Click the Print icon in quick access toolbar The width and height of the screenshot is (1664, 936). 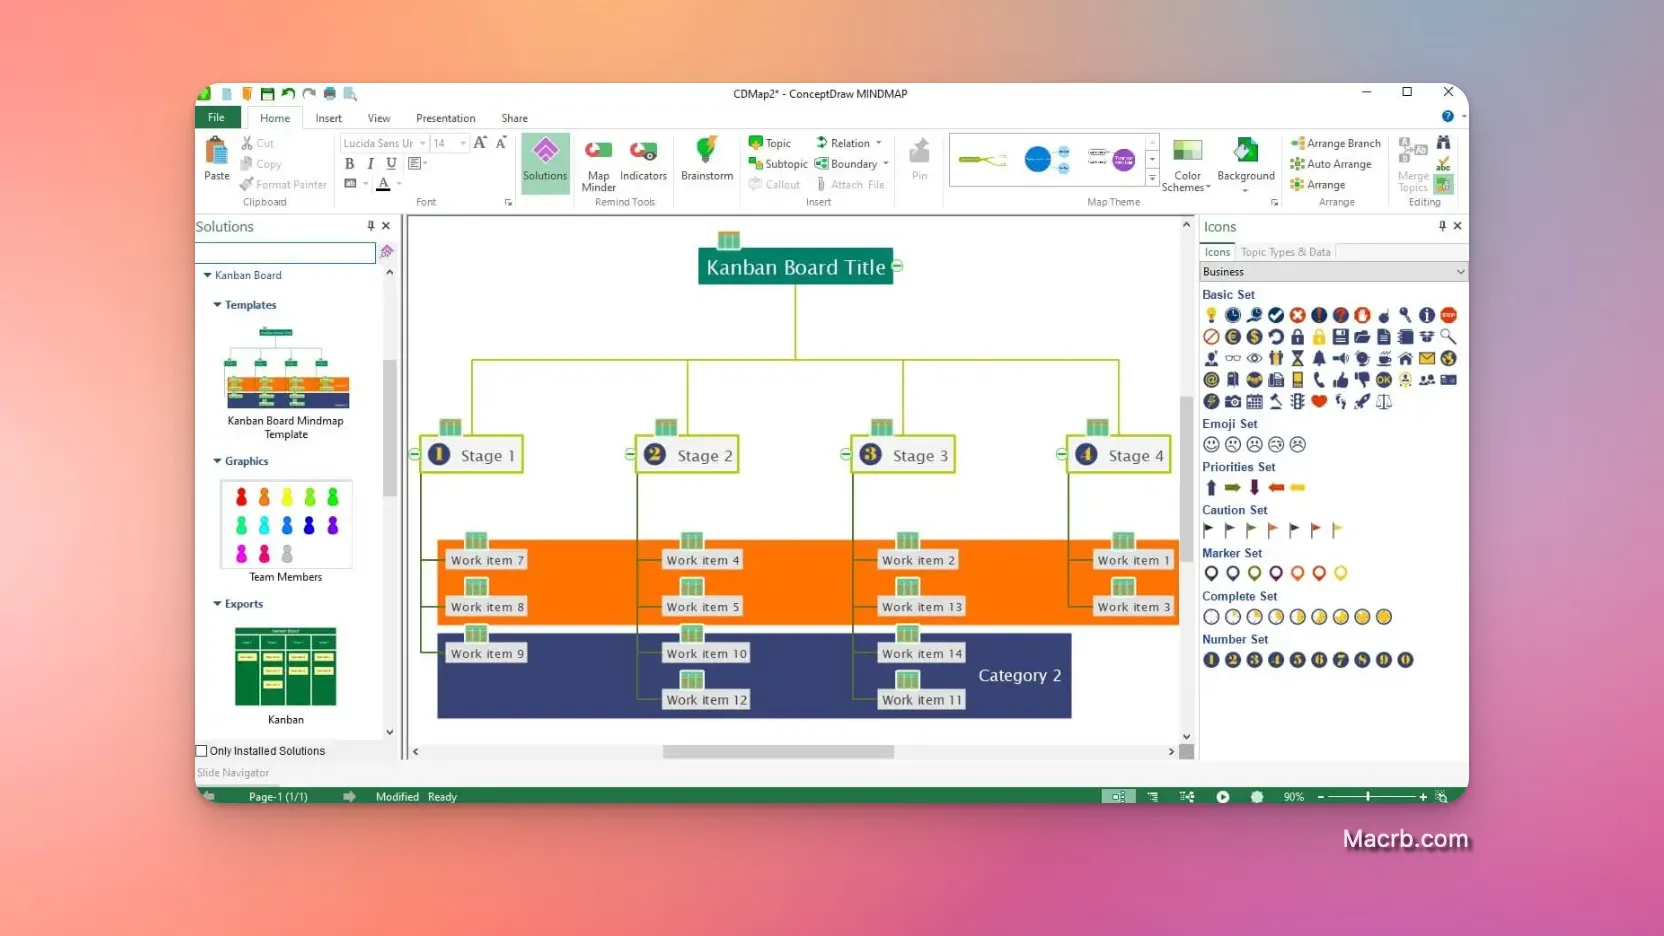[x=329, y=94]
